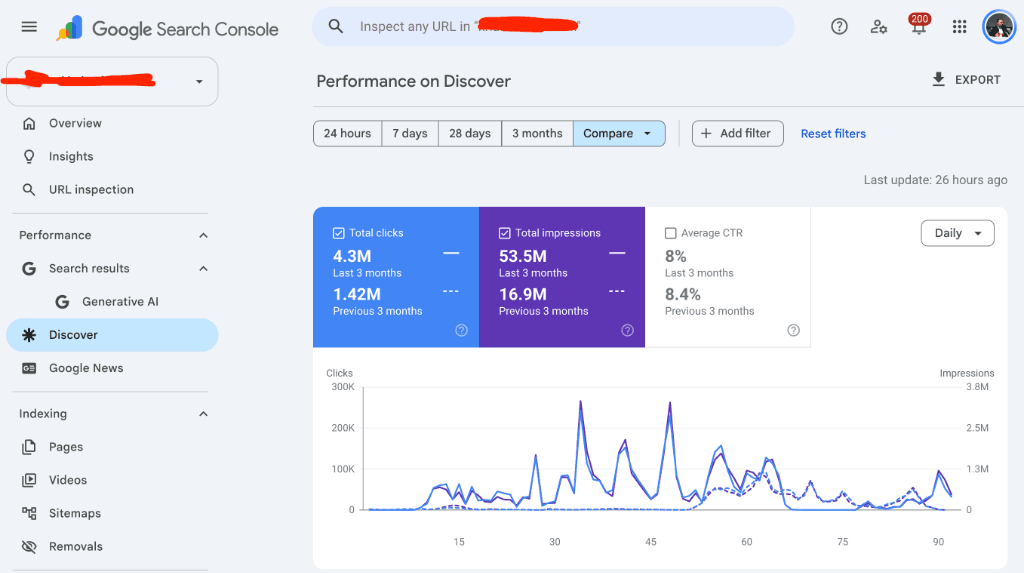The height and width of the screenshot is (573, 1024).
Task: Click the search magnifier icon
Action: (336, 26)
